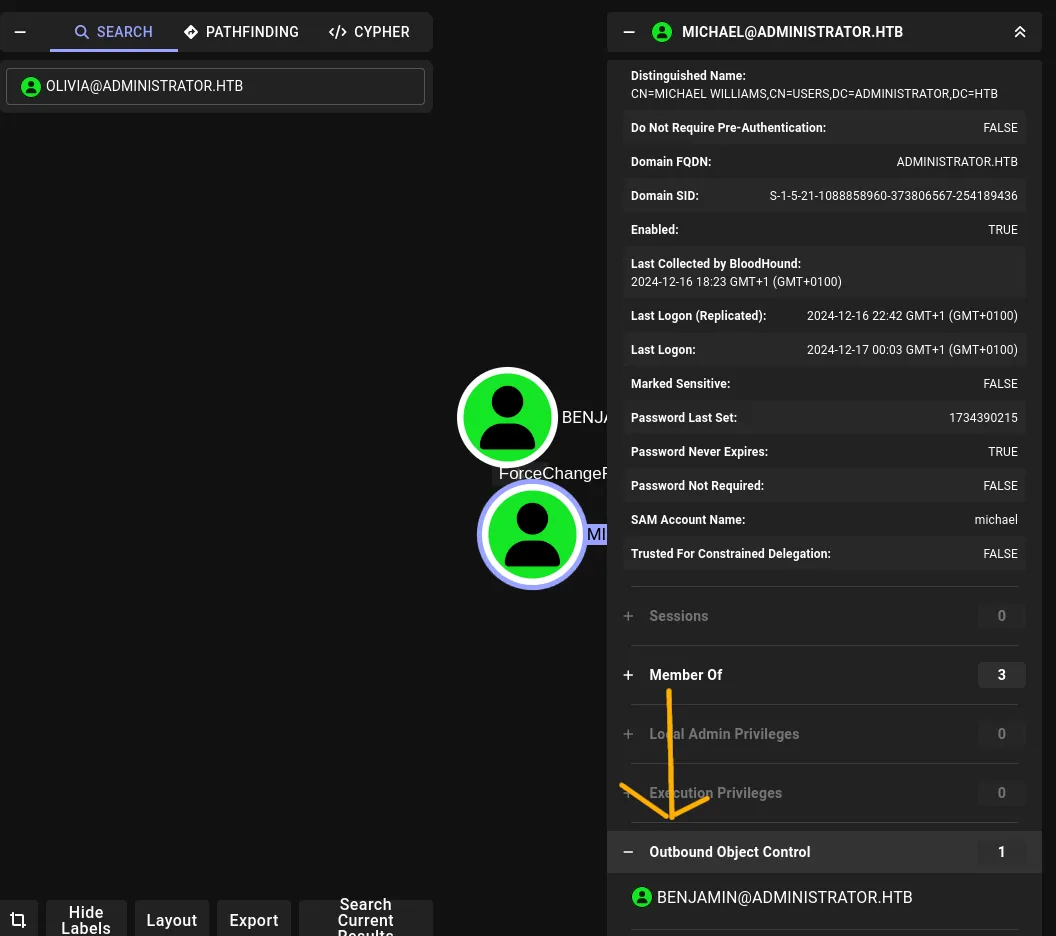Expand the Sessions section
Screen dimensions: 1056x936
coord(628,616)
